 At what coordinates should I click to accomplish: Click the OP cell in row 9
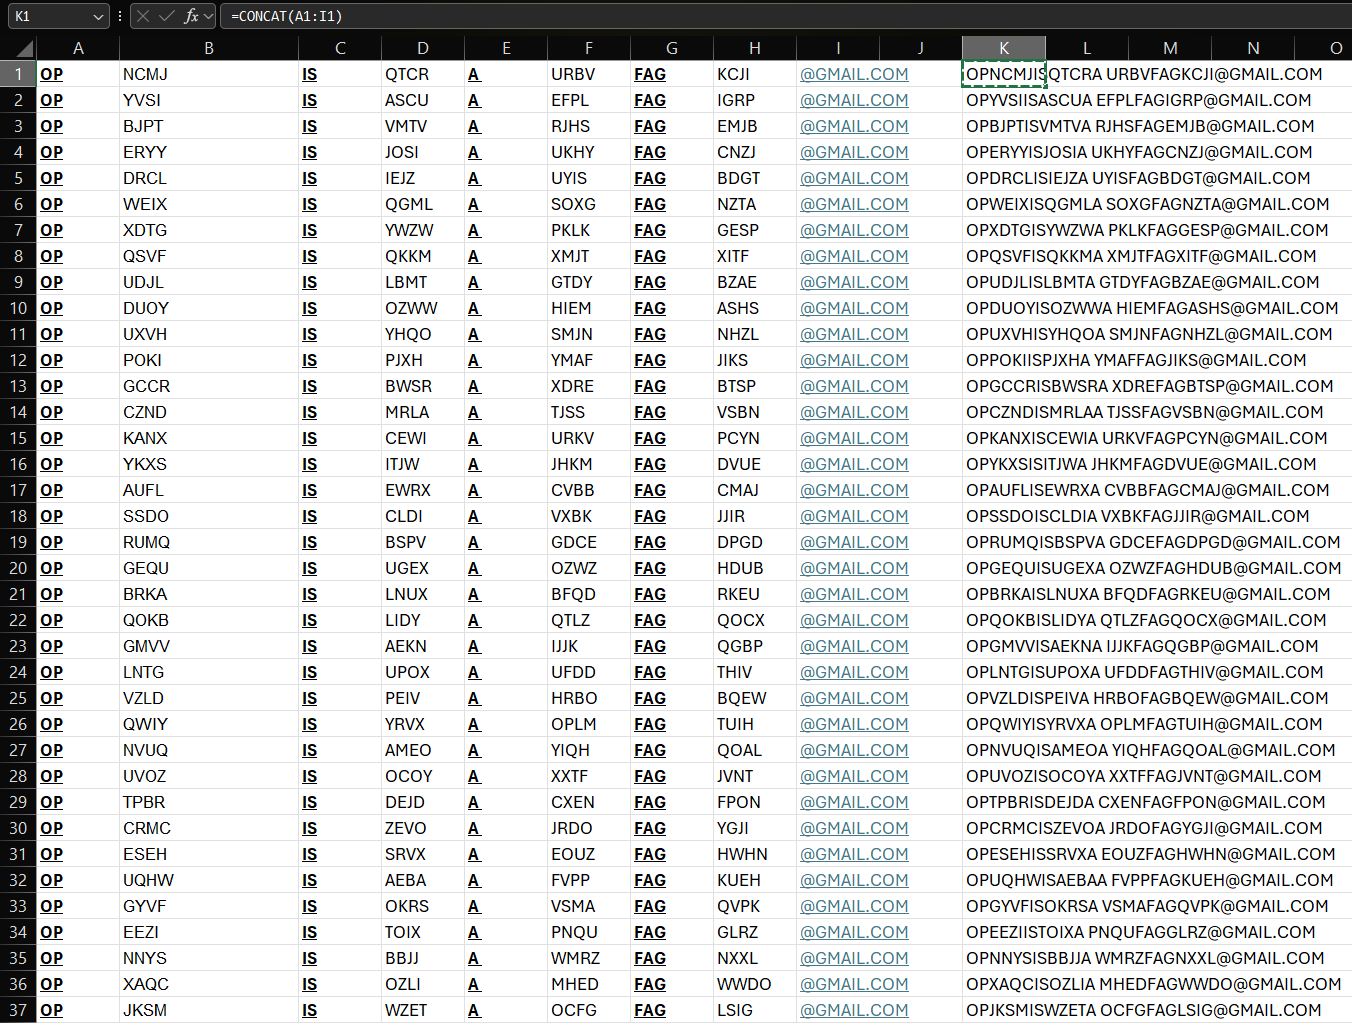78,282
